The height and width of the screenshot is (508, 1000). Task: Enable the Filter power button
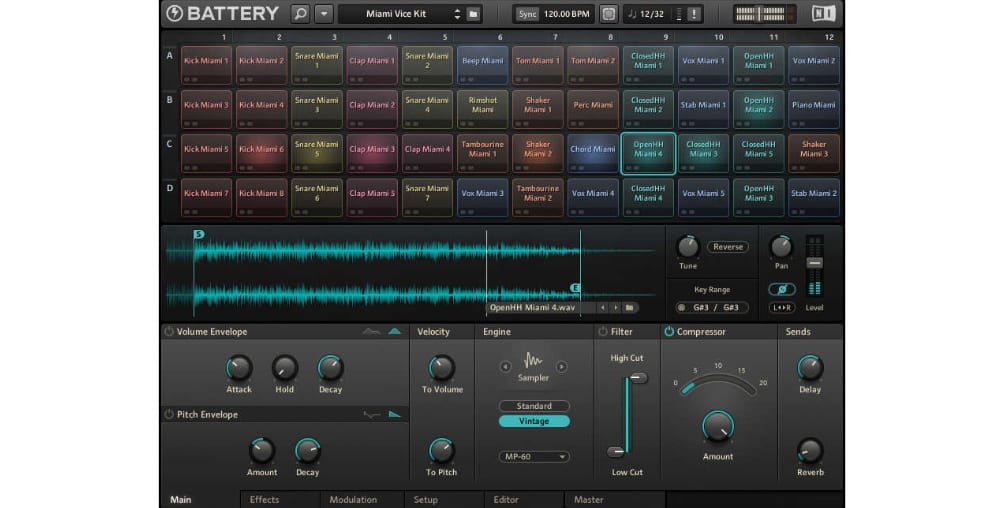pos(603,331)
